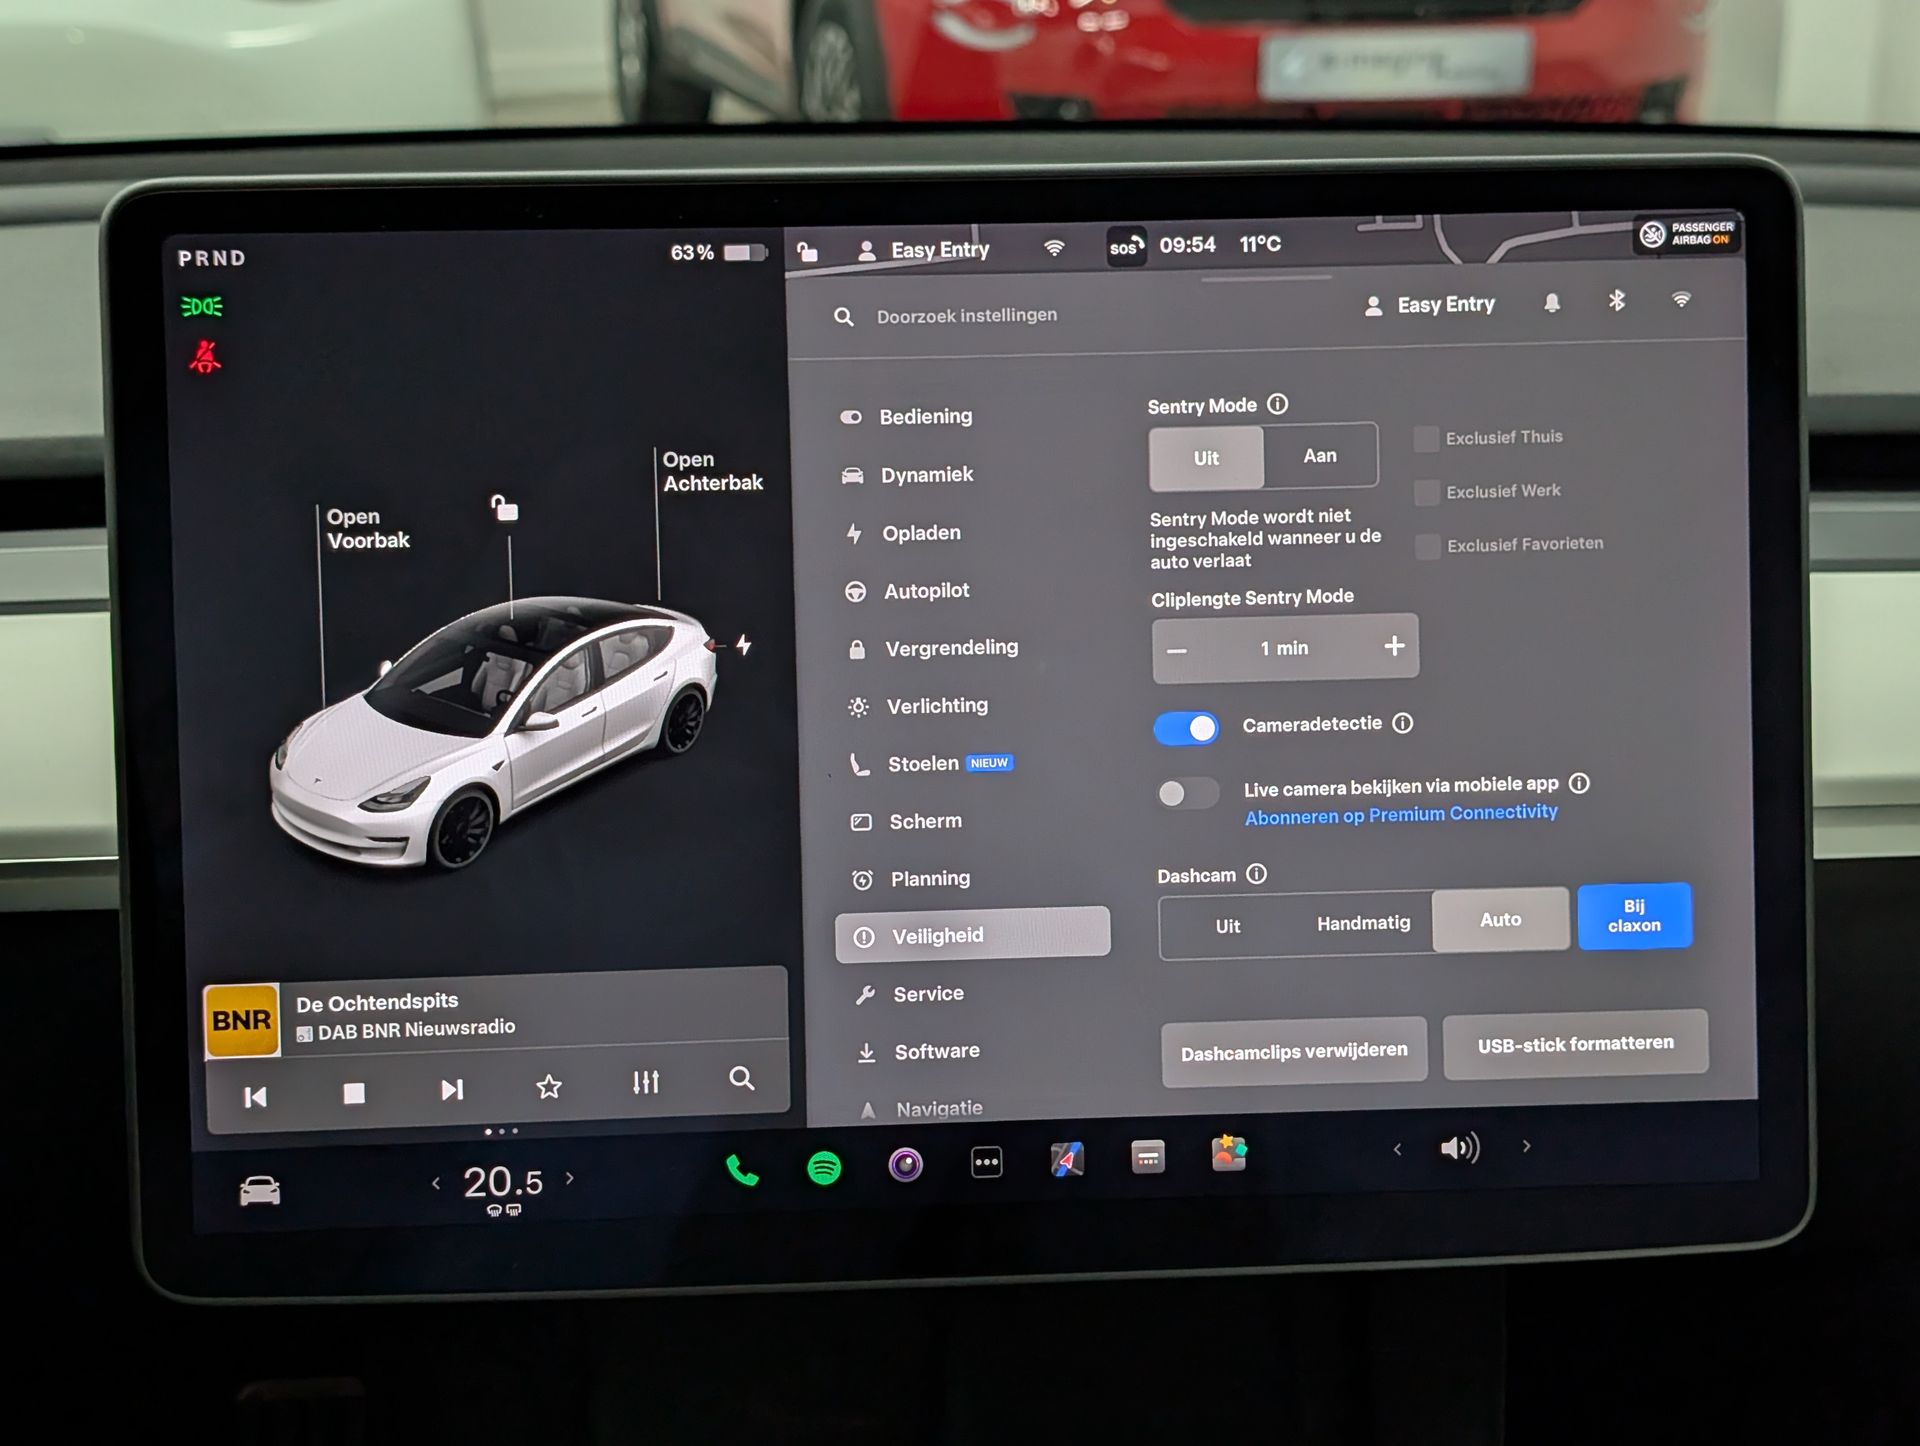Open the Spotify app icon
This screenshot has width=1920, height=1446.
point(824,1167)
